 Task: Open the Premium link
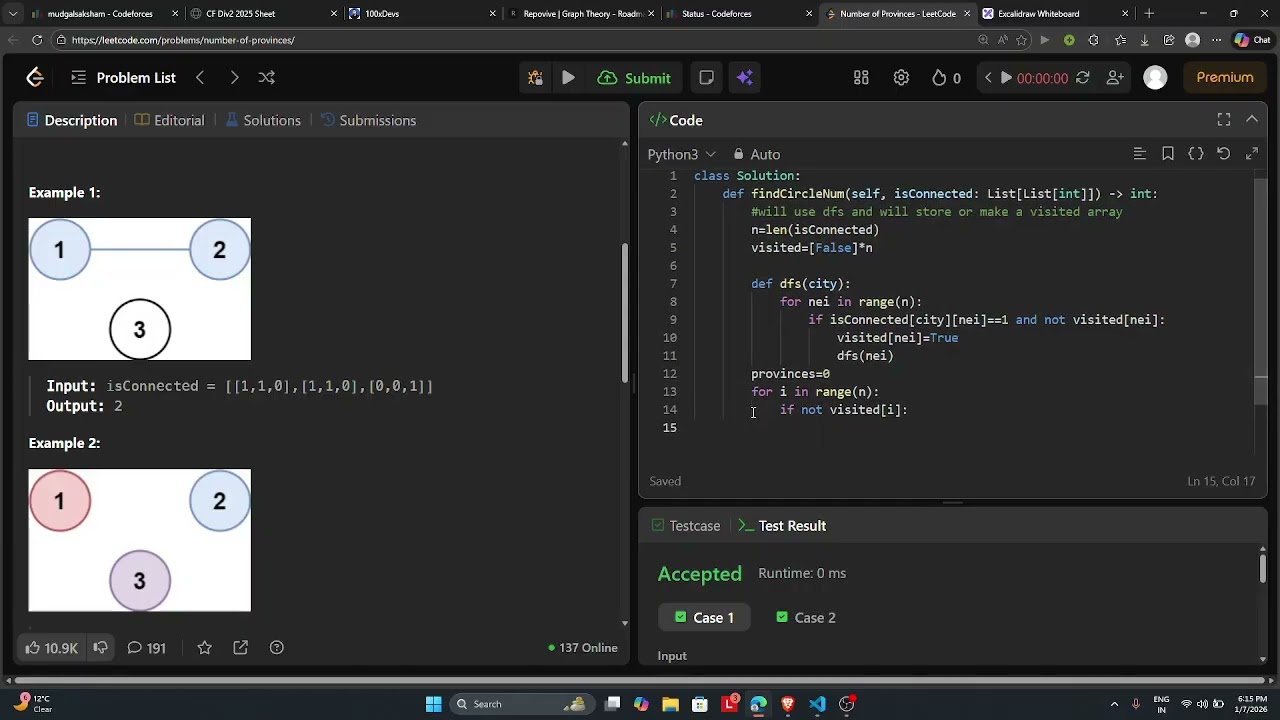click(1225, 77)
